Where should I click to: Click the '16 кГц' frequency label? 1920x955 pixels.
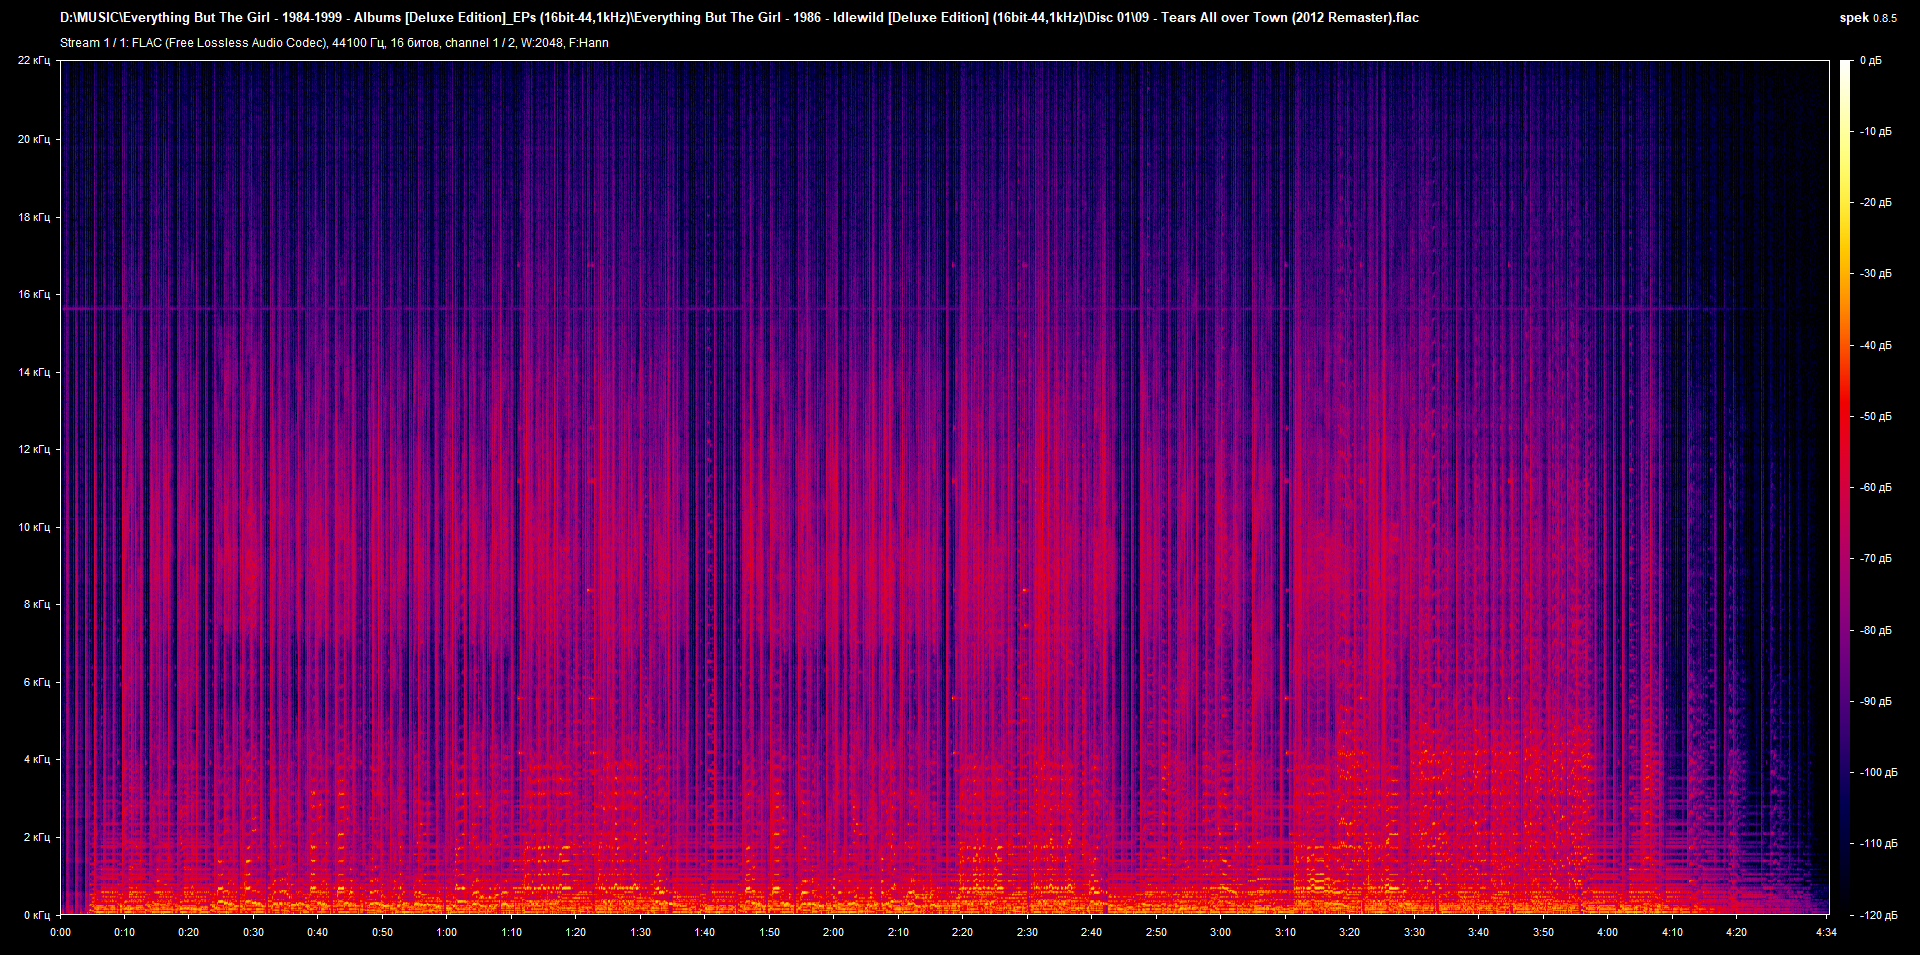(x=34, y=294)
